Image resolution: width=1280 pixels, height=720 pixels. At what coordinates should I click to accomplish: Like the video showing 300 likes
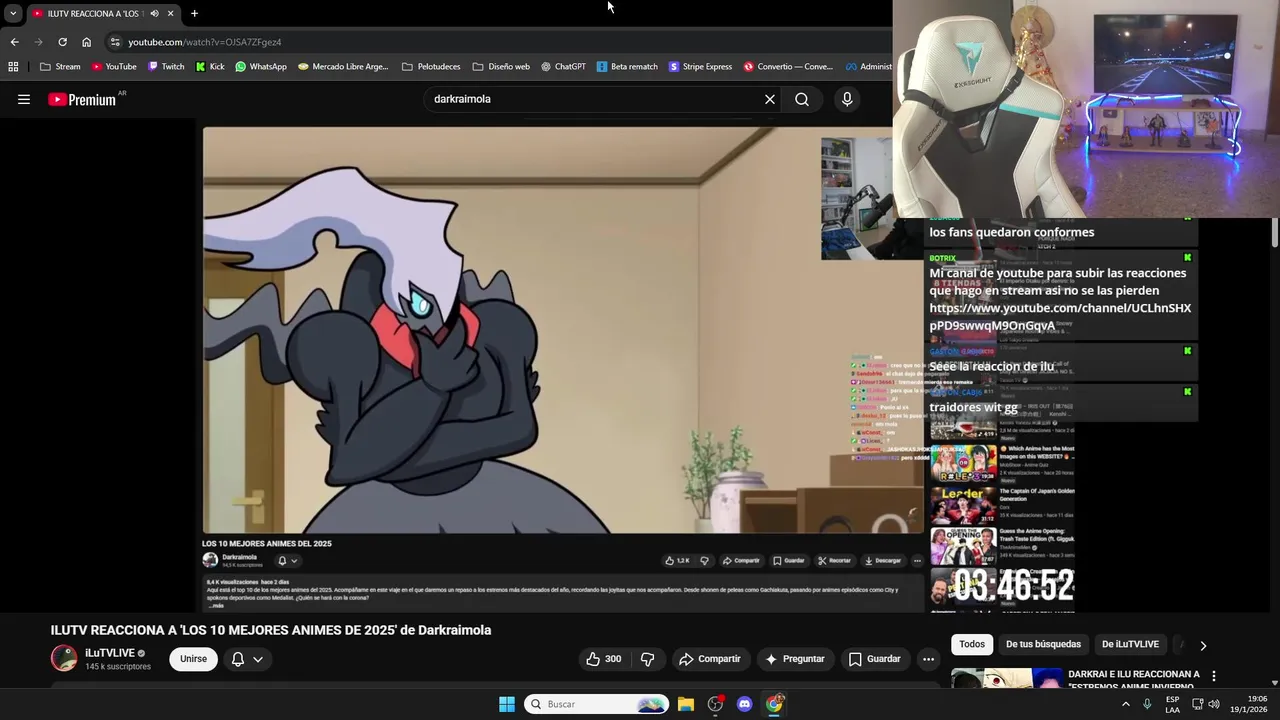603,659
